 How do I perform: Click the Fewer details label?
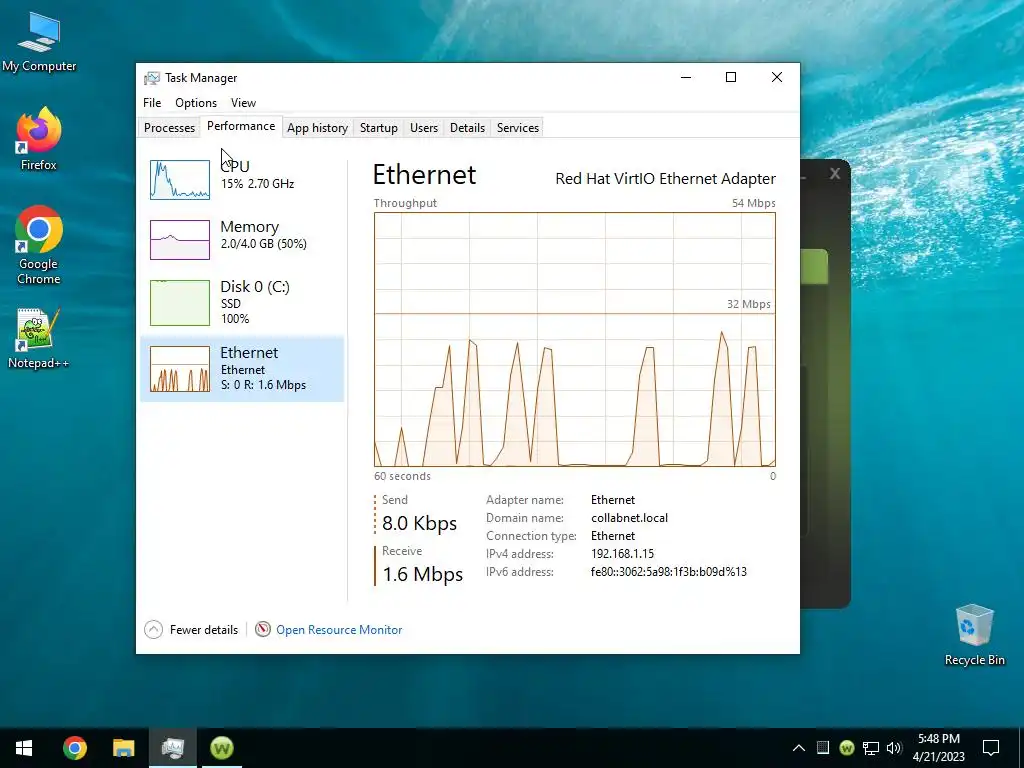(x=204, y=630)
